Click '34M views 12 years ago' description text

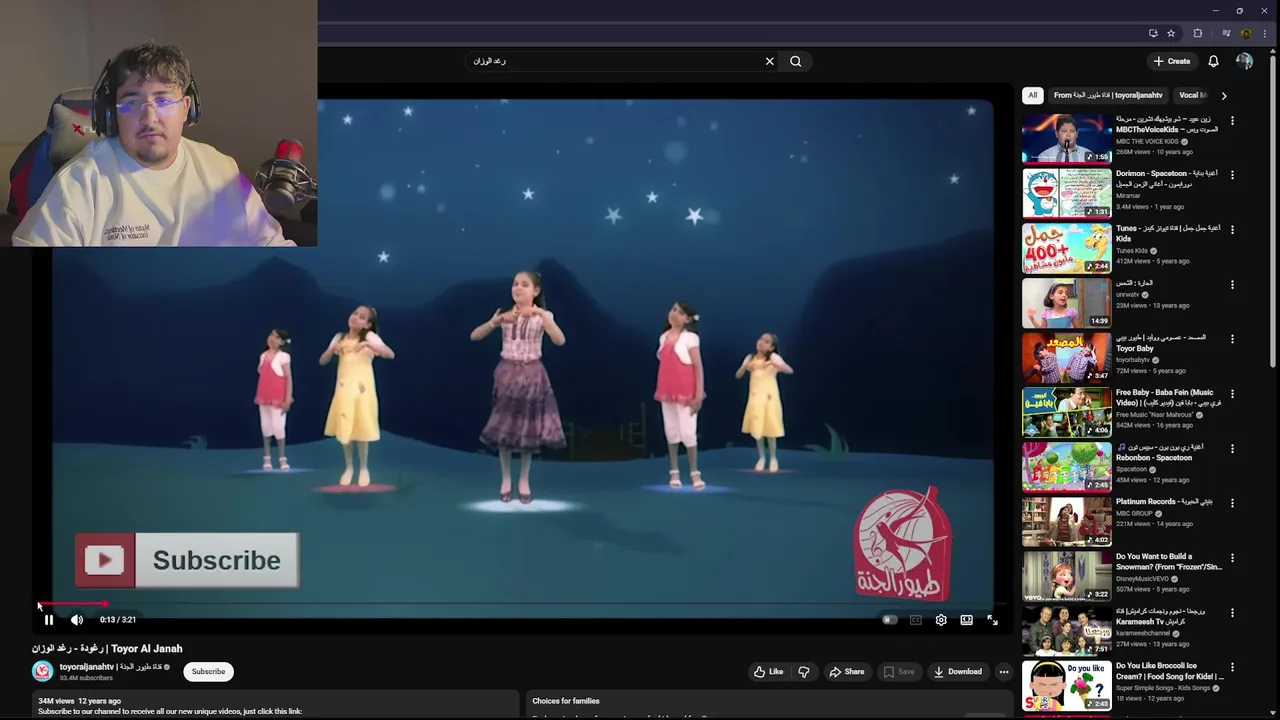tap(79, 701)
